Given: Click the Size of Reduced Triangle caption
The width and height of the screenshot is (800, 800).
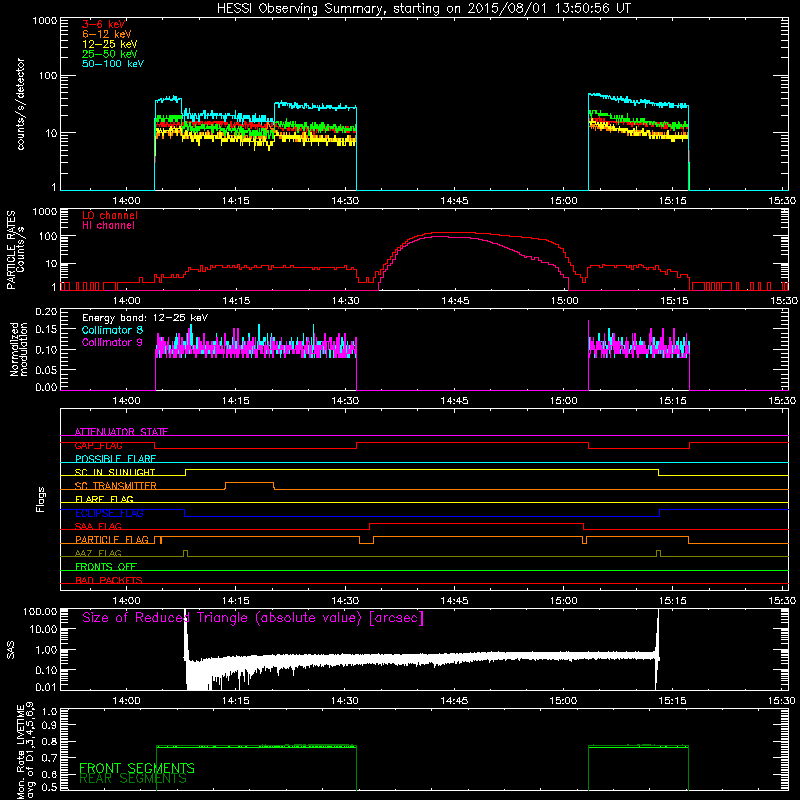Looking at the screenshot, I should coord(253,618).
